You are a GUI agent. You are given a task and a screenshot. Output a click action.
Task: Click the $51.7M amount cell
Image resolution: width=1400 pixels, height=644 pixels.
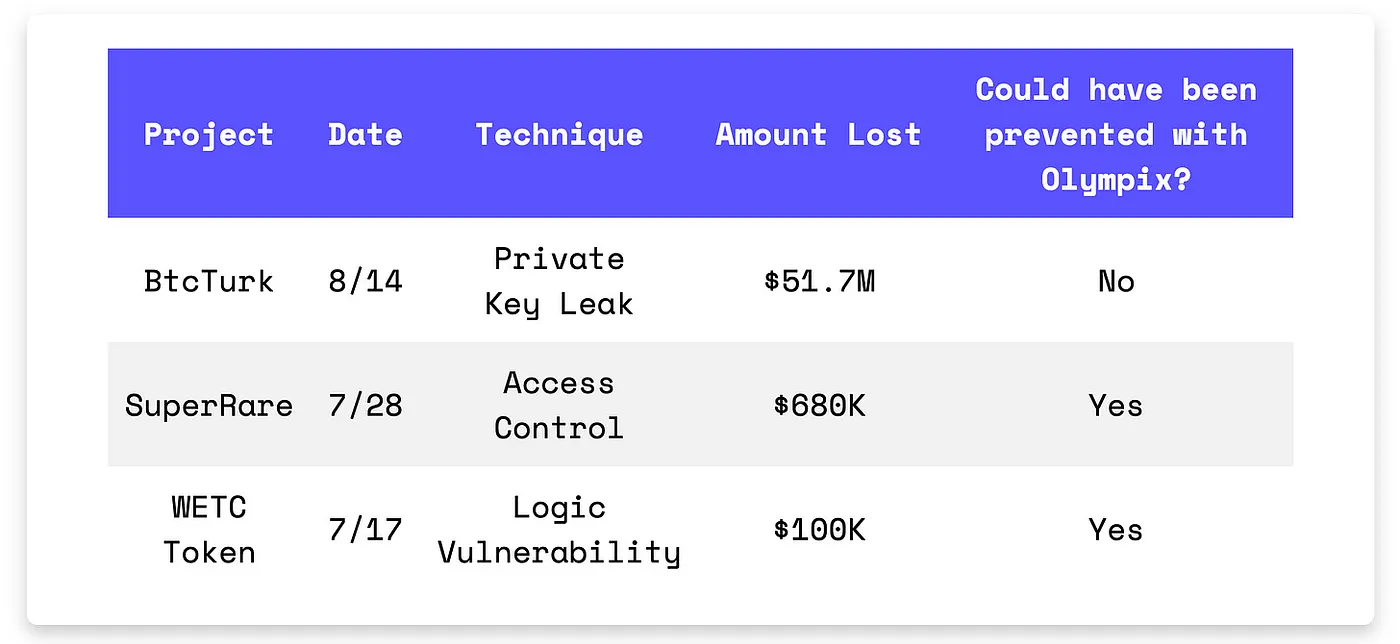click(x=818, y=281)
